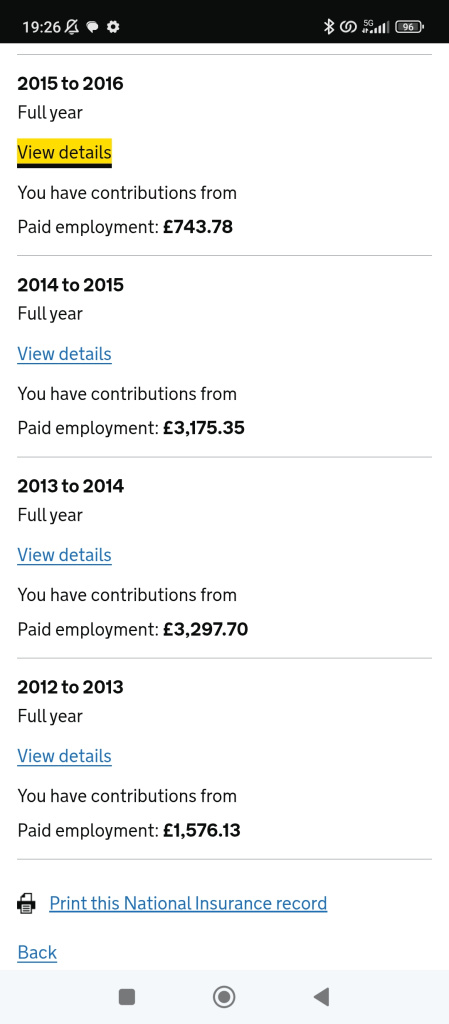Open View details for 2014 to 2015
Image resolution: width=449 pixels, height=1024 pixels.
[x=65, y=354]
